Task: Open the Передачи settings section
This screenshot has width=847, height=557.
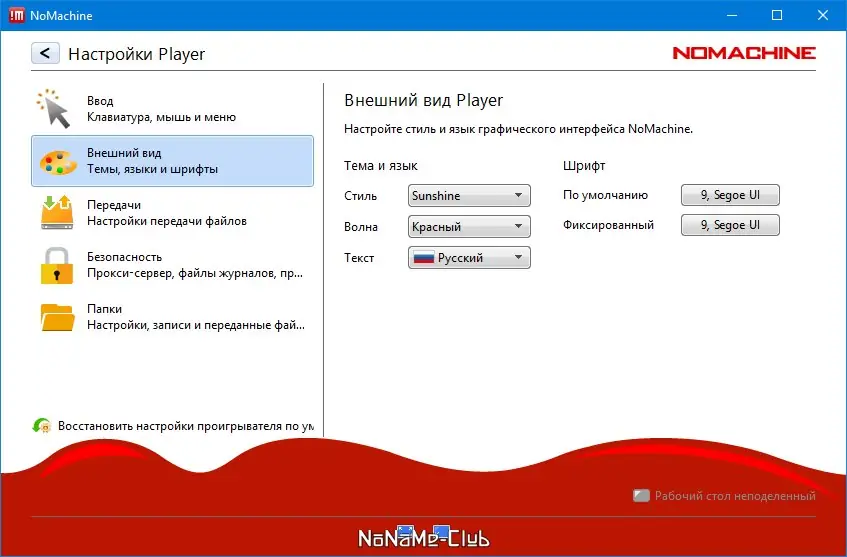Action: tap(172, 213)
